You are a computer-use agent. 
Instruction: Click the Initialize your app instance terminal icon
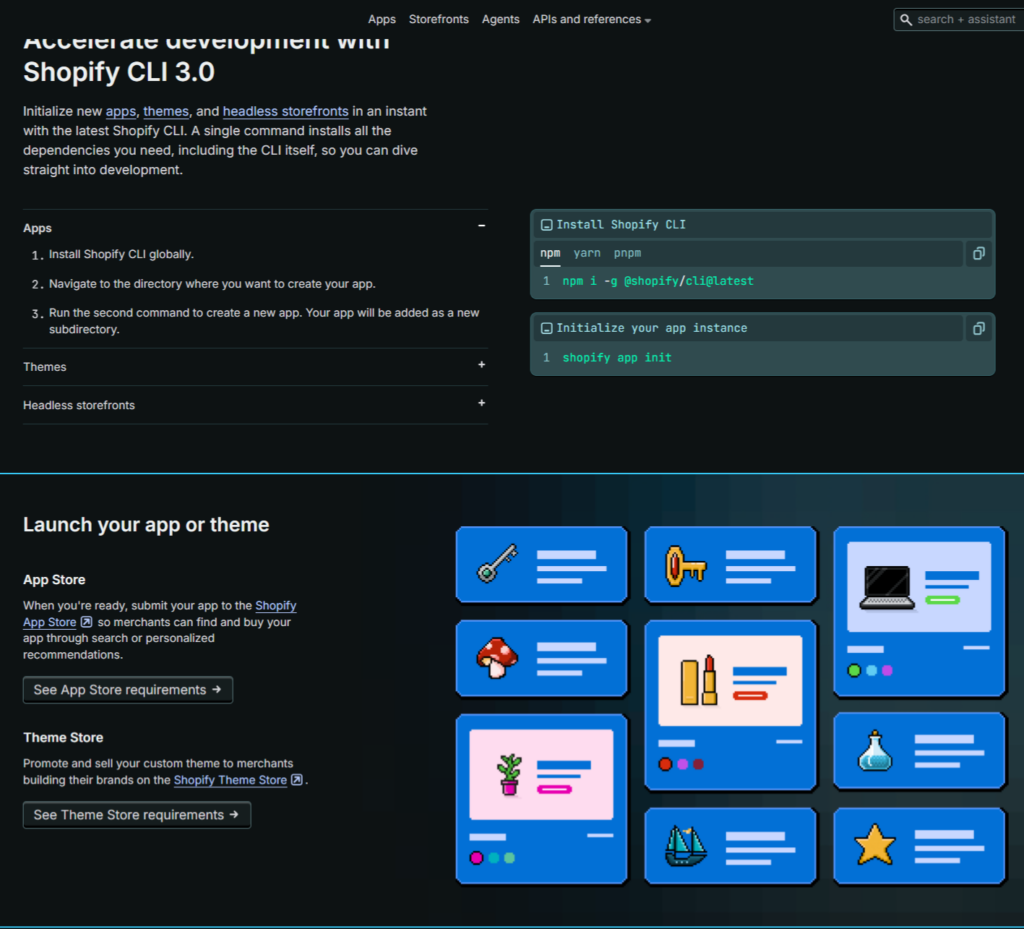[547, 328]
